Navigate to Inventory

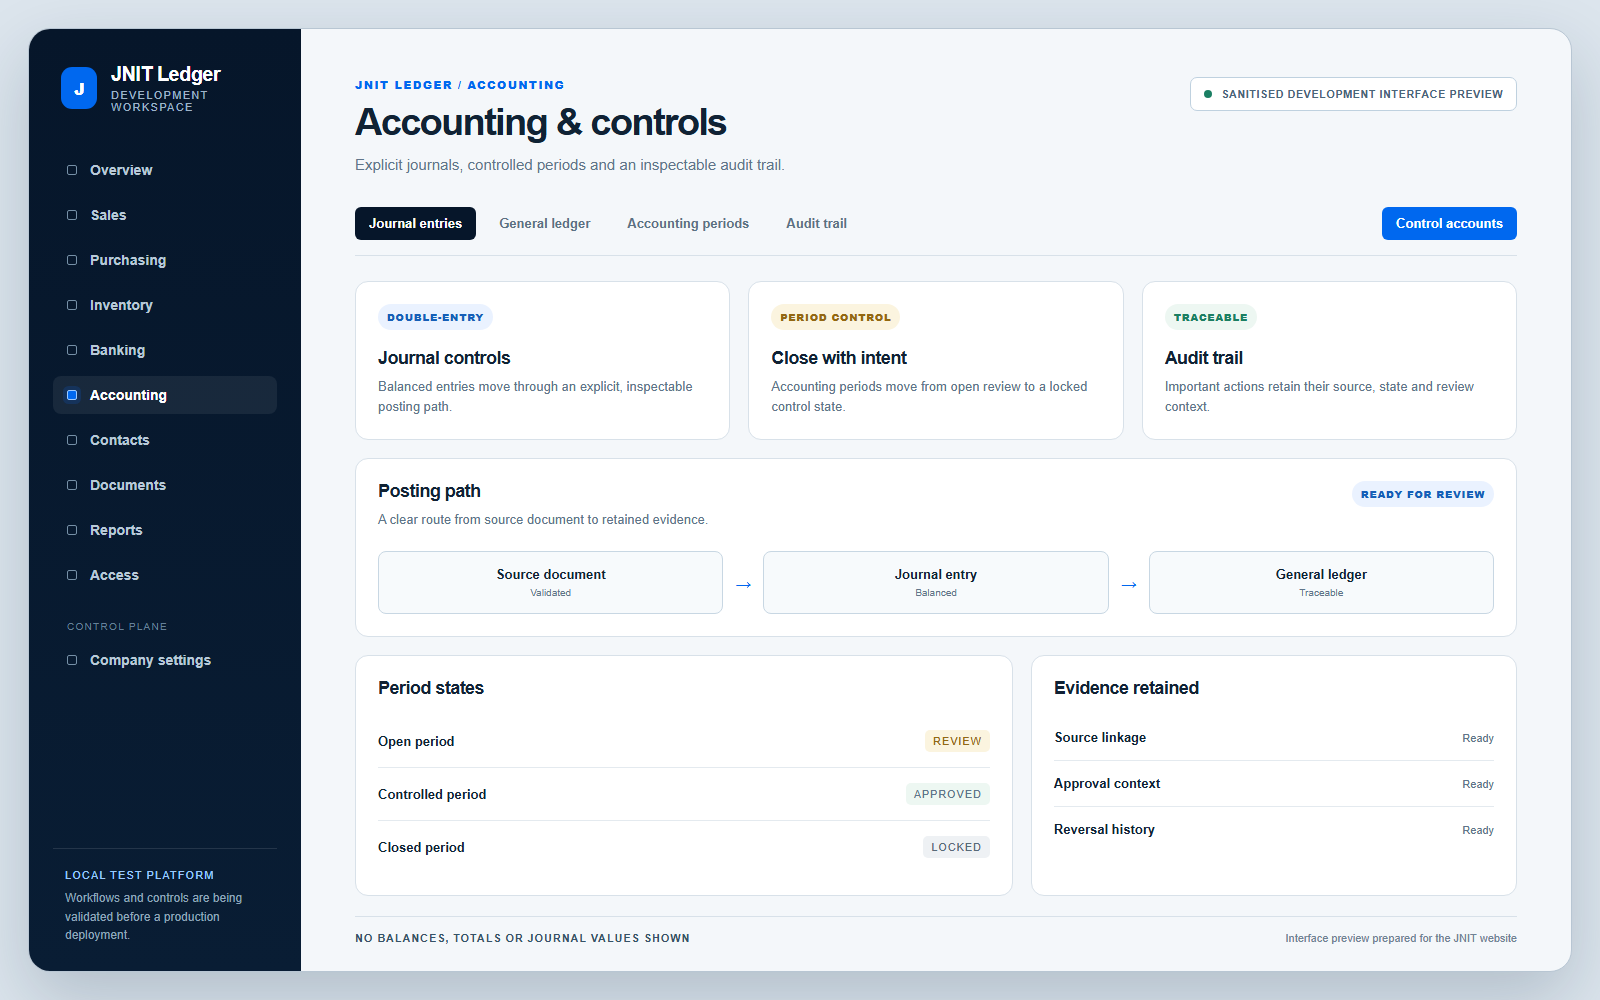click(x=165, y=305)
